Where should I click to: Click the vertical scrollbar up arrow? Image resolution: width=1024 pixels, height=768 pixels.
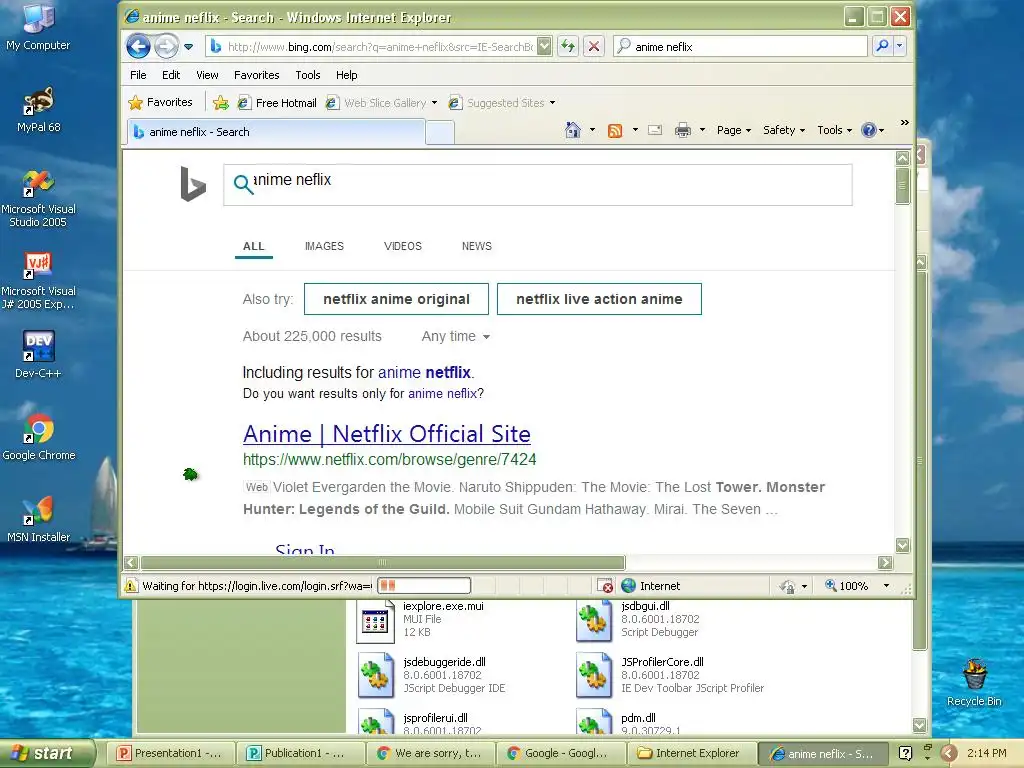pos(903,158)
